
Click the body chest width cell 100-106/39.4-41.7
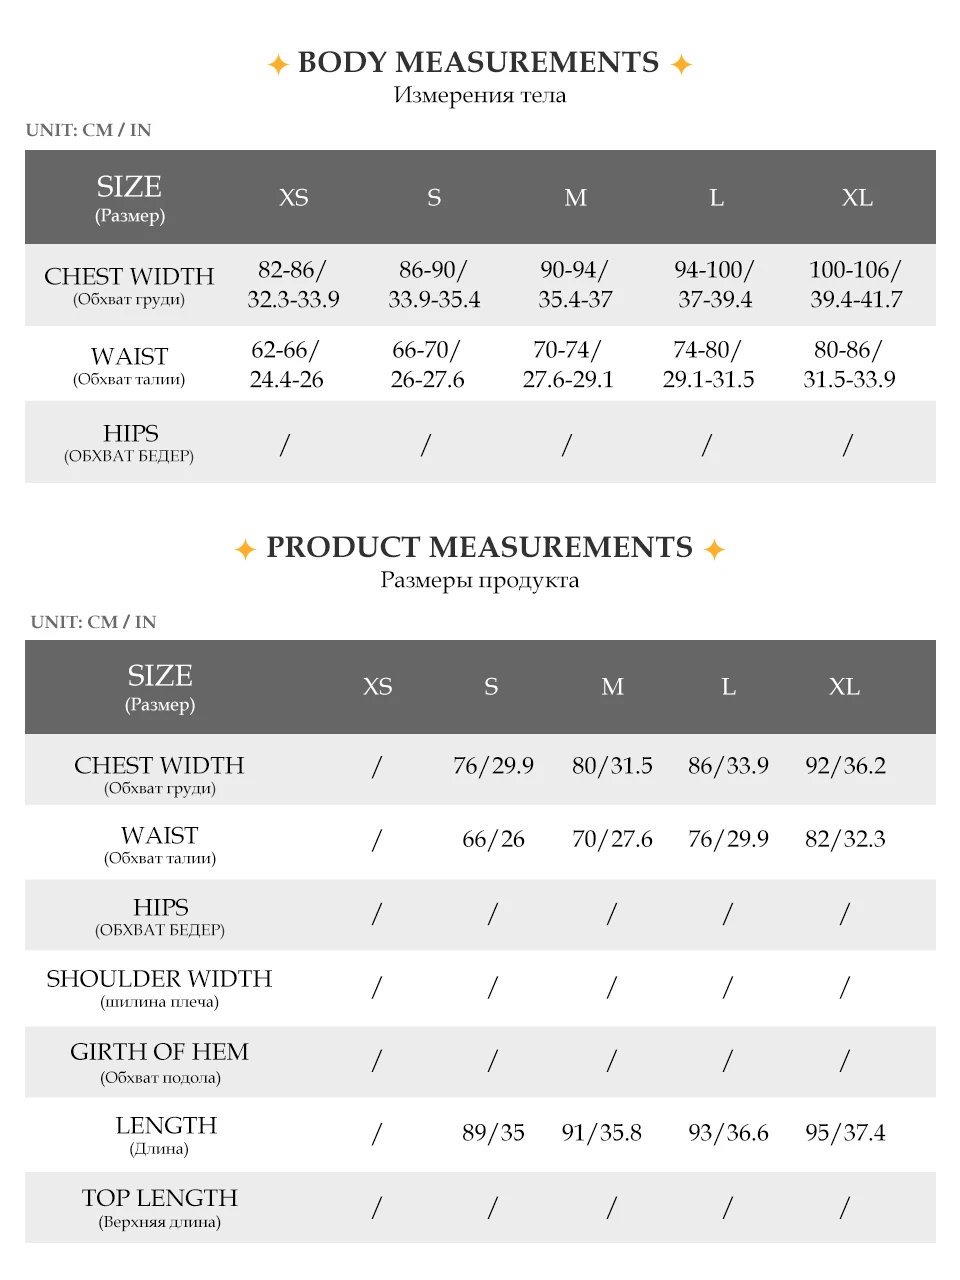856,285
